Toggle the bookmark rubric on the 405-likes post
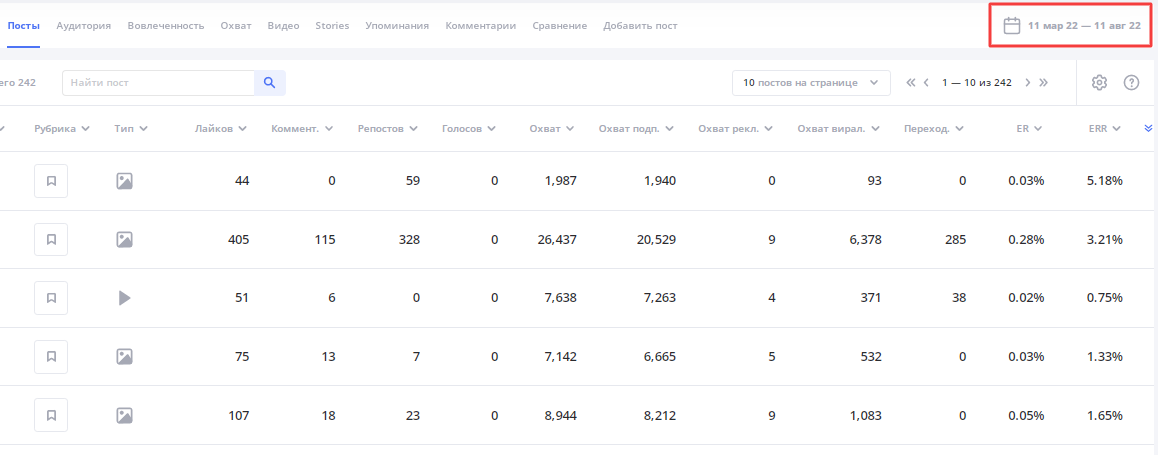The width and height of the screenshot is (1158, 455). pyautogui.click(x=51, y=239)
